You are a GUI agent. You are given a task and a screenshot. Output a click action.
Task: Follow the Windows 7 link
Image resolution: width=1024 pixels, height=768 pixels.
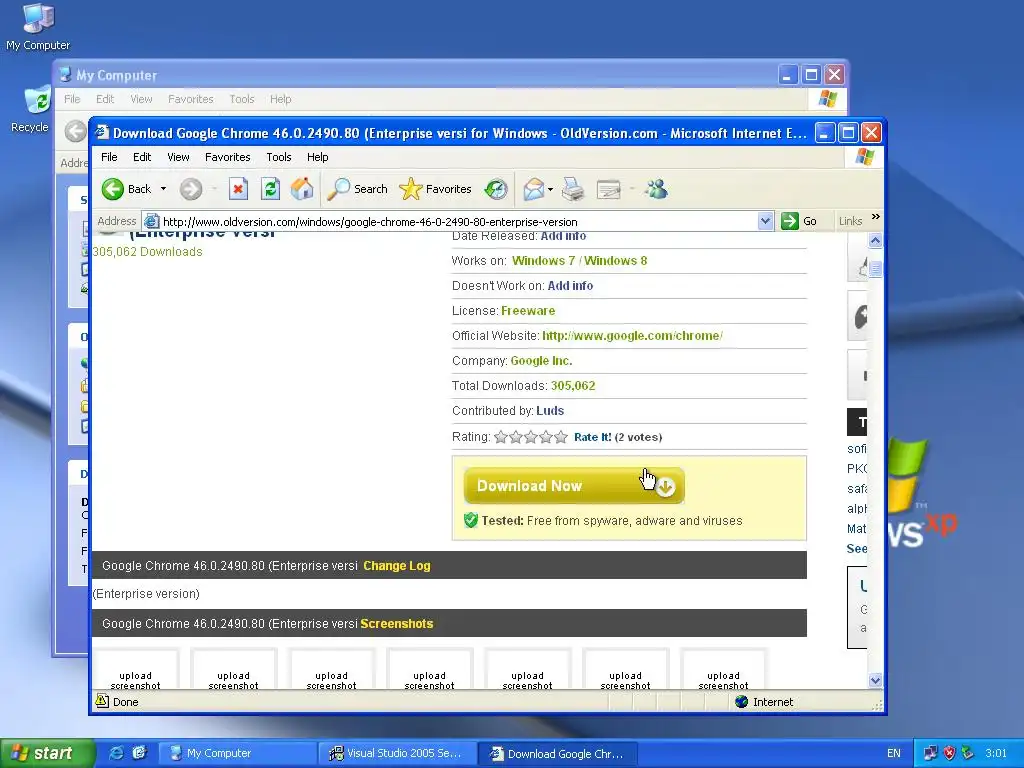(x=543, y=261)
